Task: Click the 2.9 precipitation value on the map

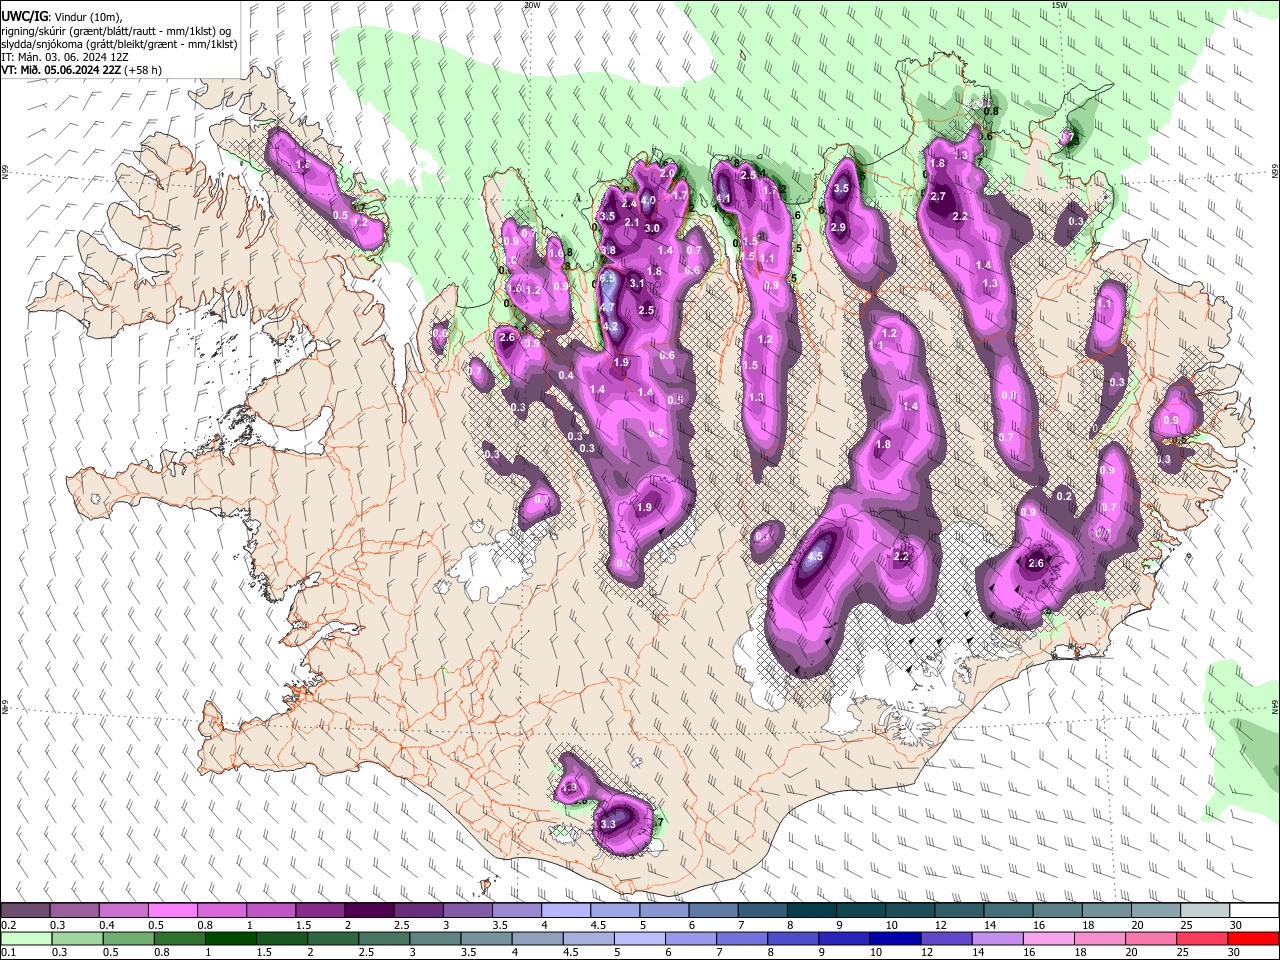Action: (x=838, y=227)
